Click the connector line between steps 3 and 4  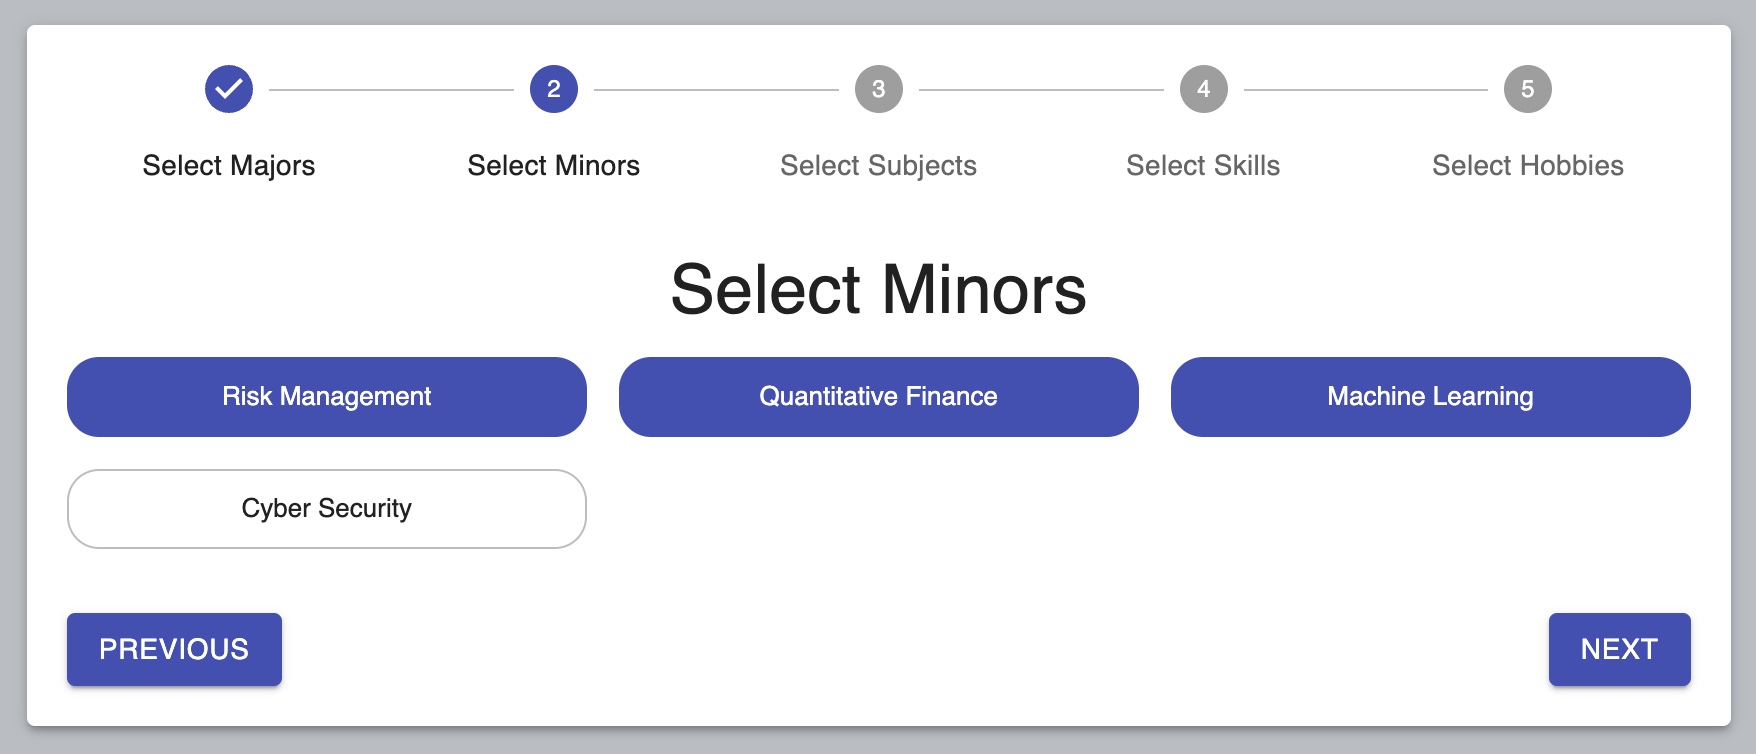coord(1041,90)
